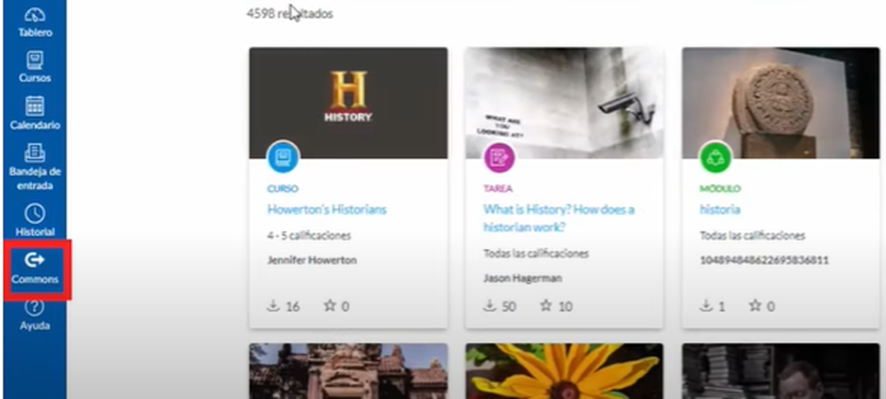The width and height of the screenshot is (886, 399).
Task: Click star icon on historia card
Action: (x=755, y=306)
